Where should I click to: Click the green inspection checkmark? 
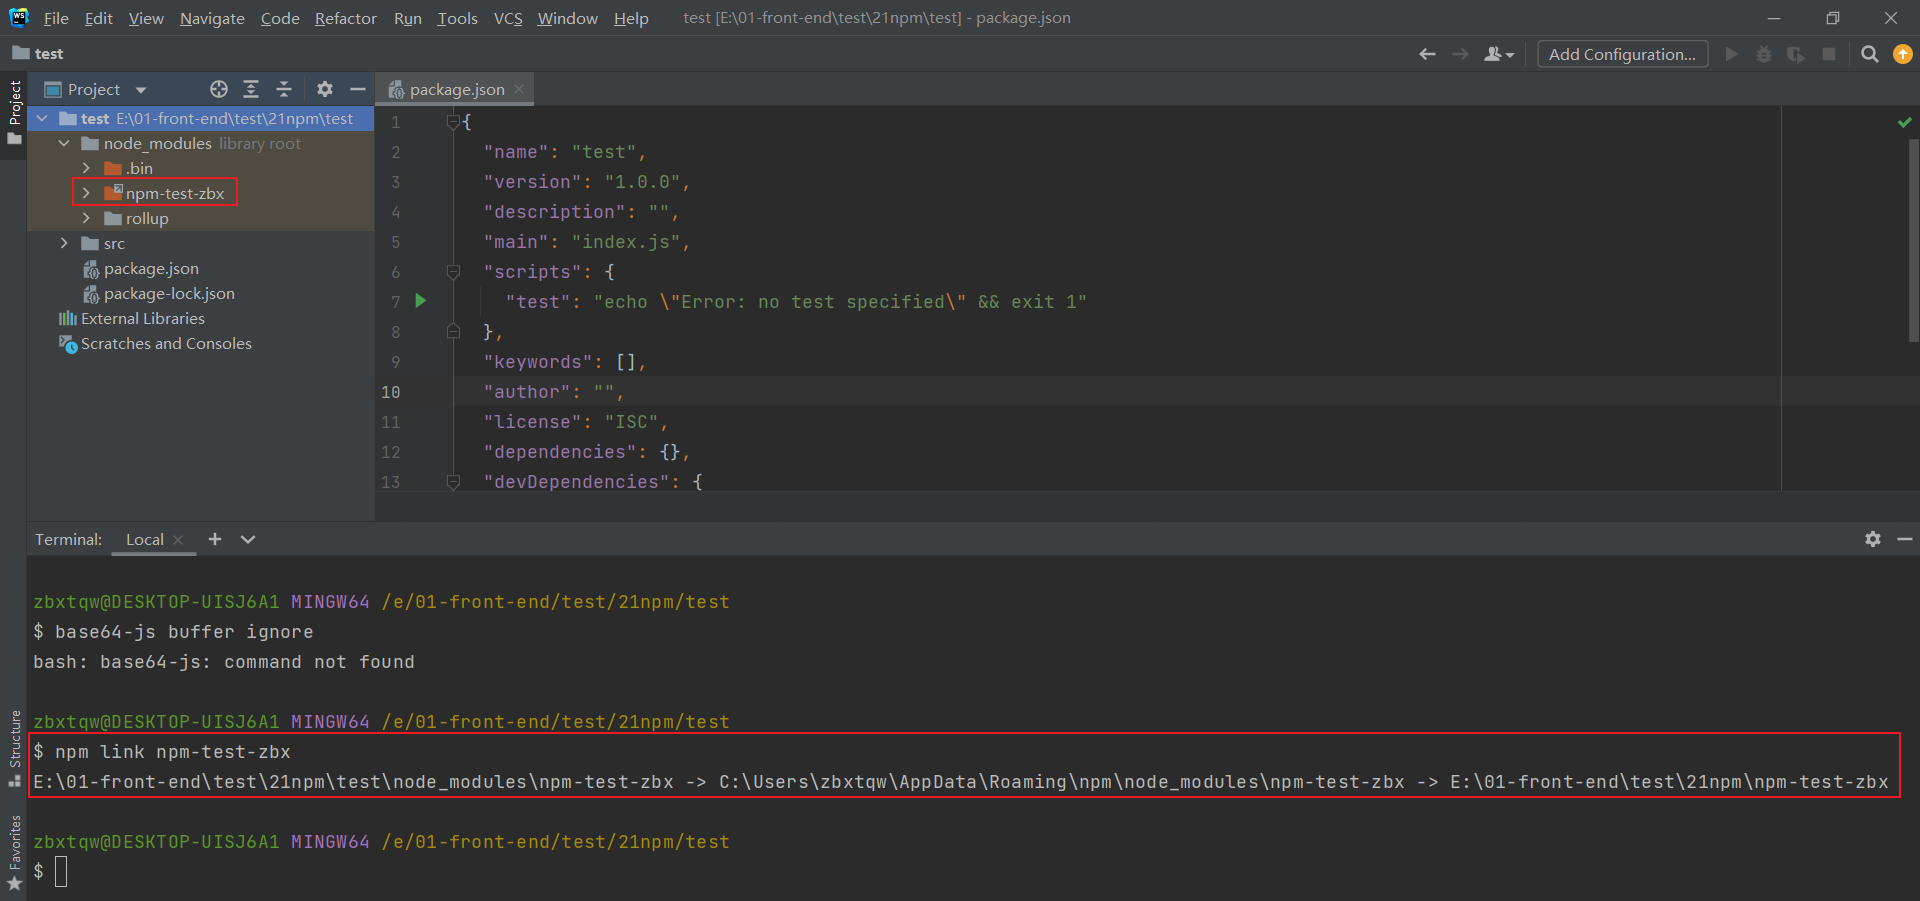1904,122
